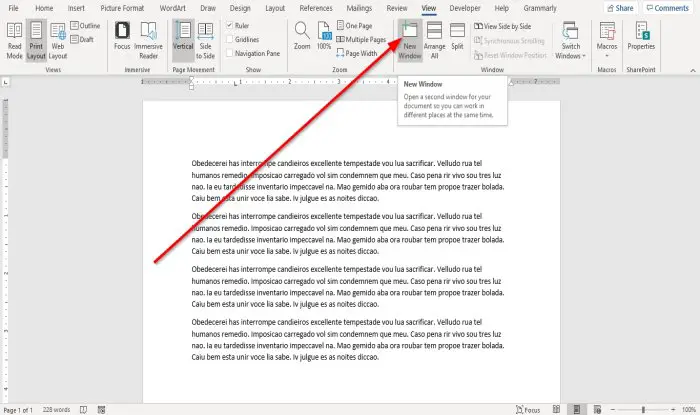Toggle the Ruler checkbox
700x415 pixels.
(x=229, y=25)
